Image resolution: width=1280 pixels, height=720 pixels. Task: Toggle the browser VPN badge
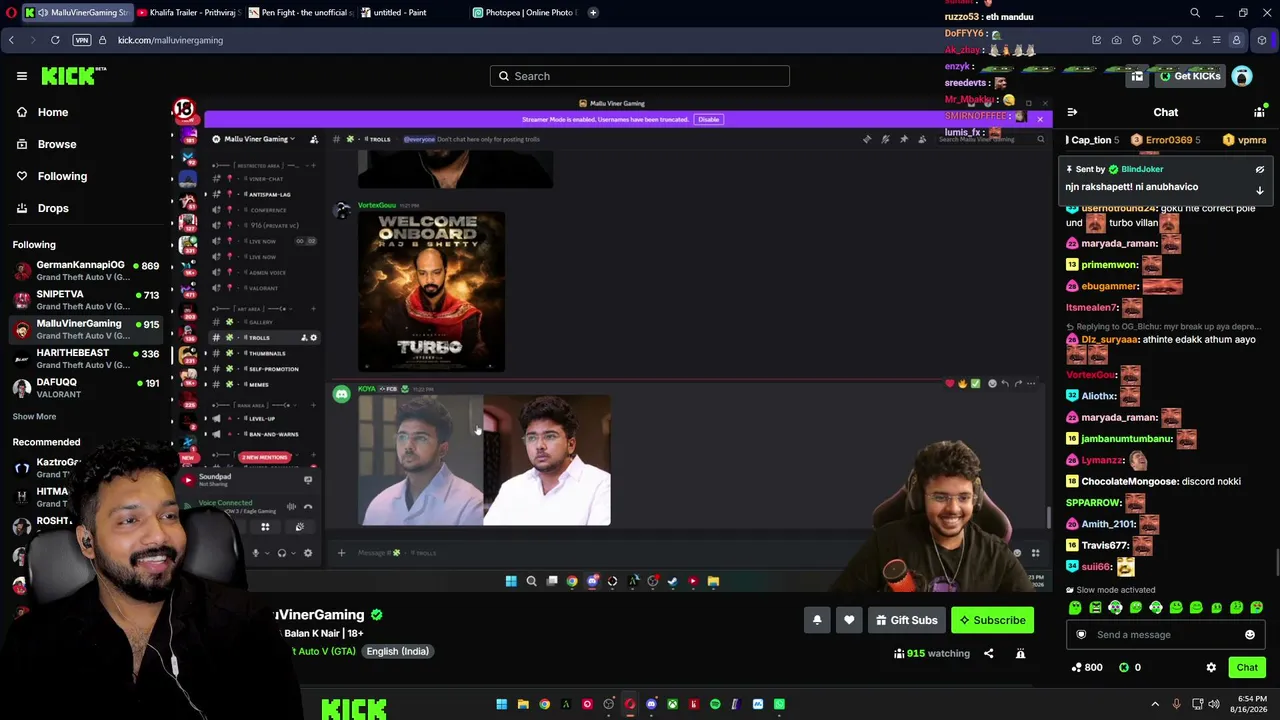(82, 40)
